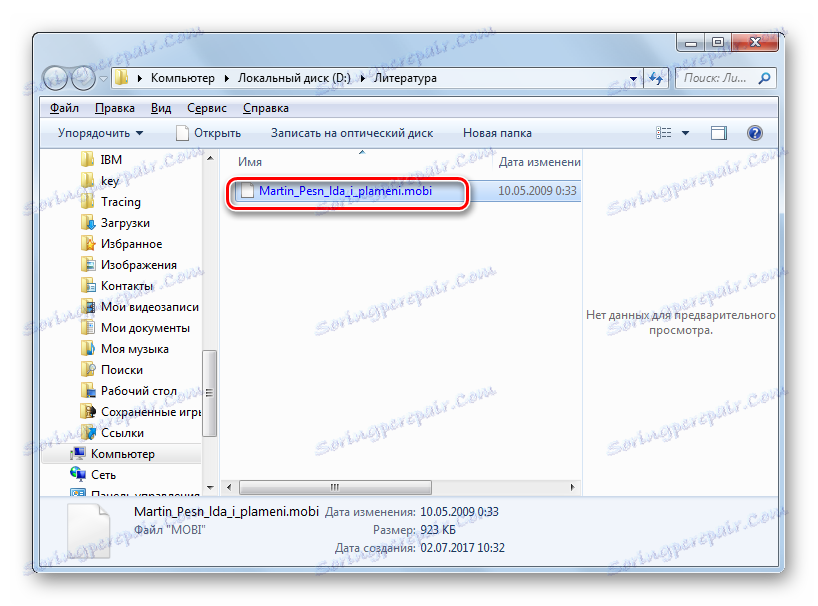Click the date cell 10.05.2009 0:33
Viewport: 818px width, 606px height.
coord(537,191)
